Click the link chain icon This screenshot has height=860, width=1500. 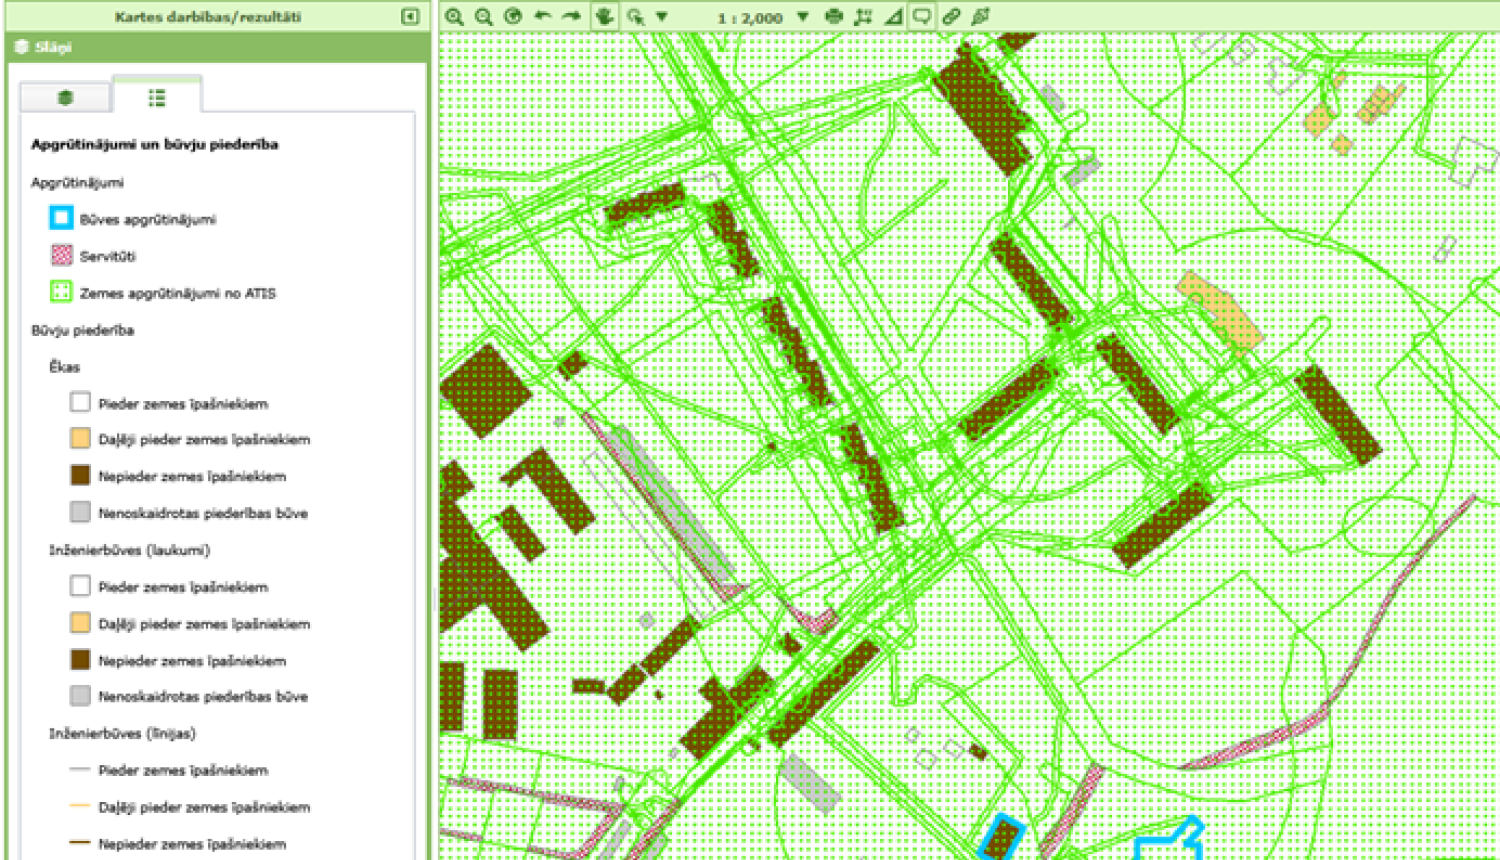pyautogui.click(x=951, y=17)
